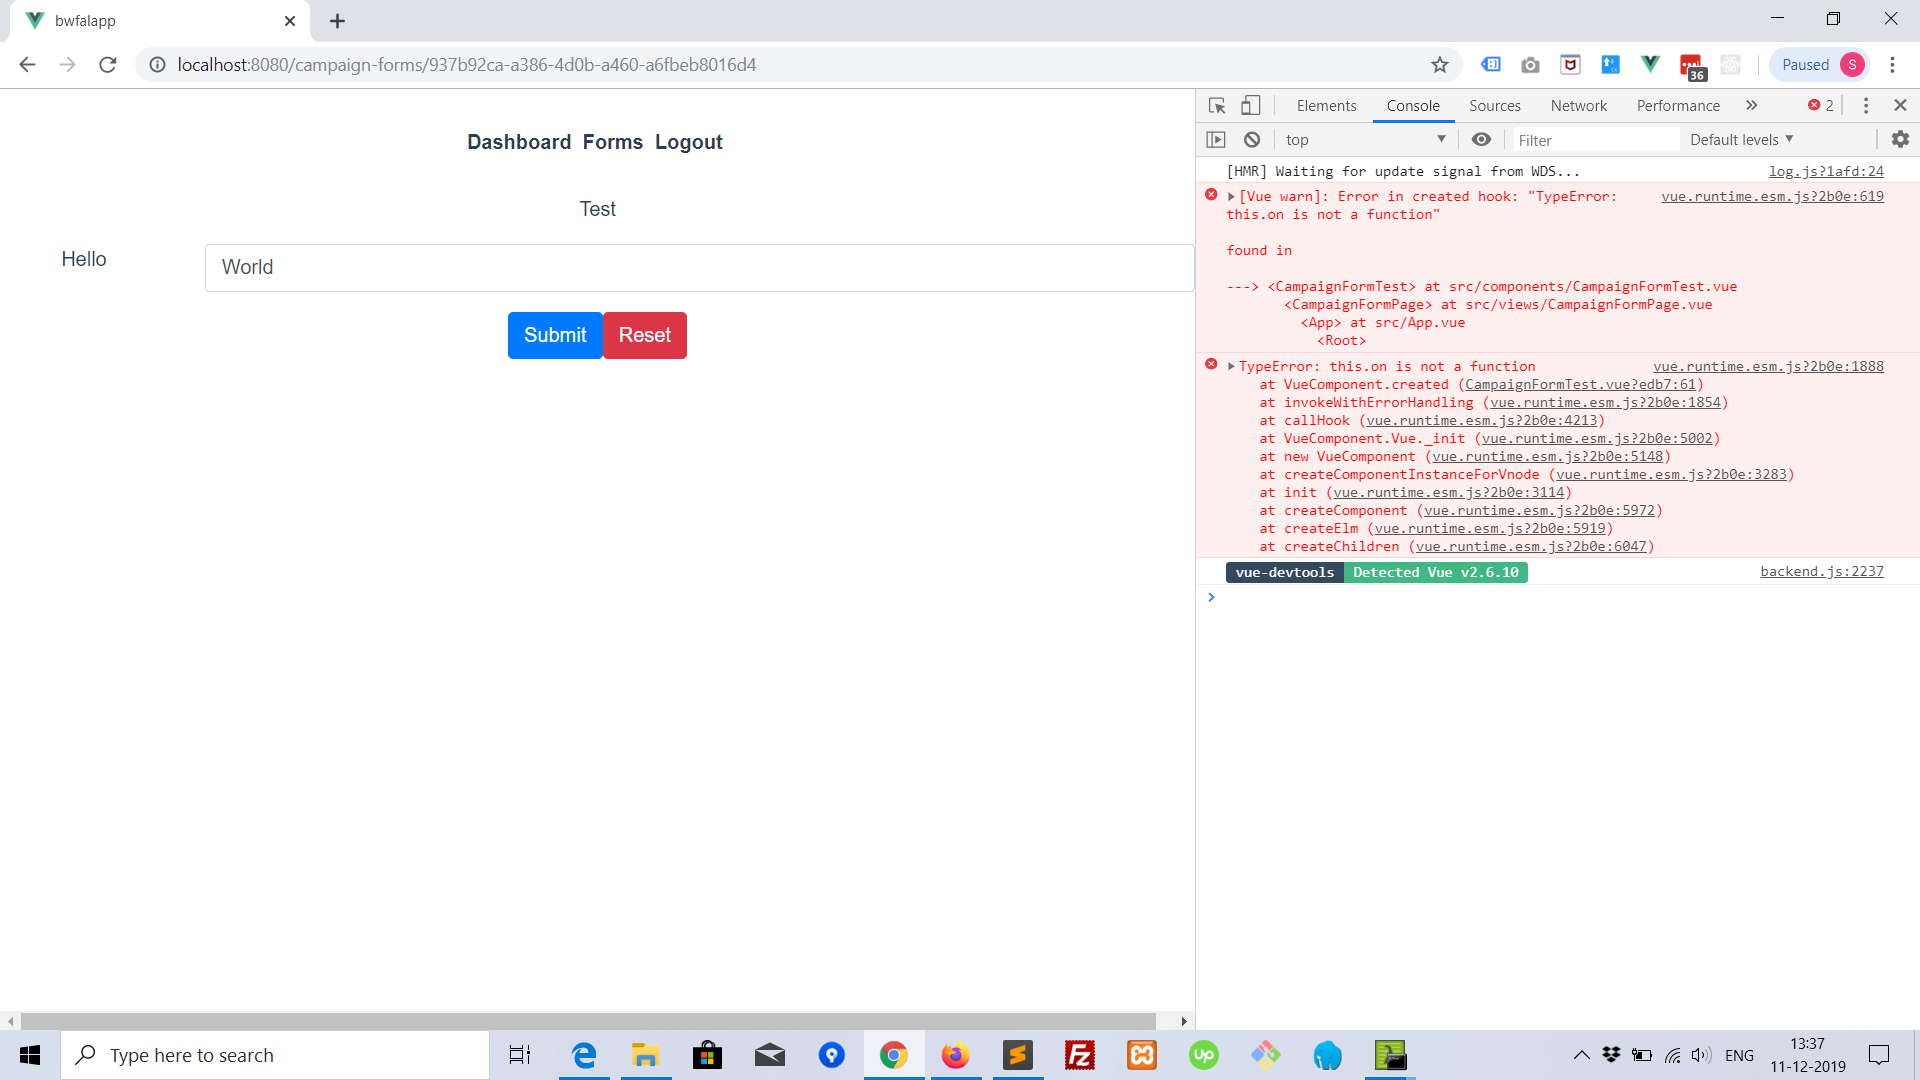
Task: Open the Sources panel
Action: pyautogui.click(x=1494, y=105)
